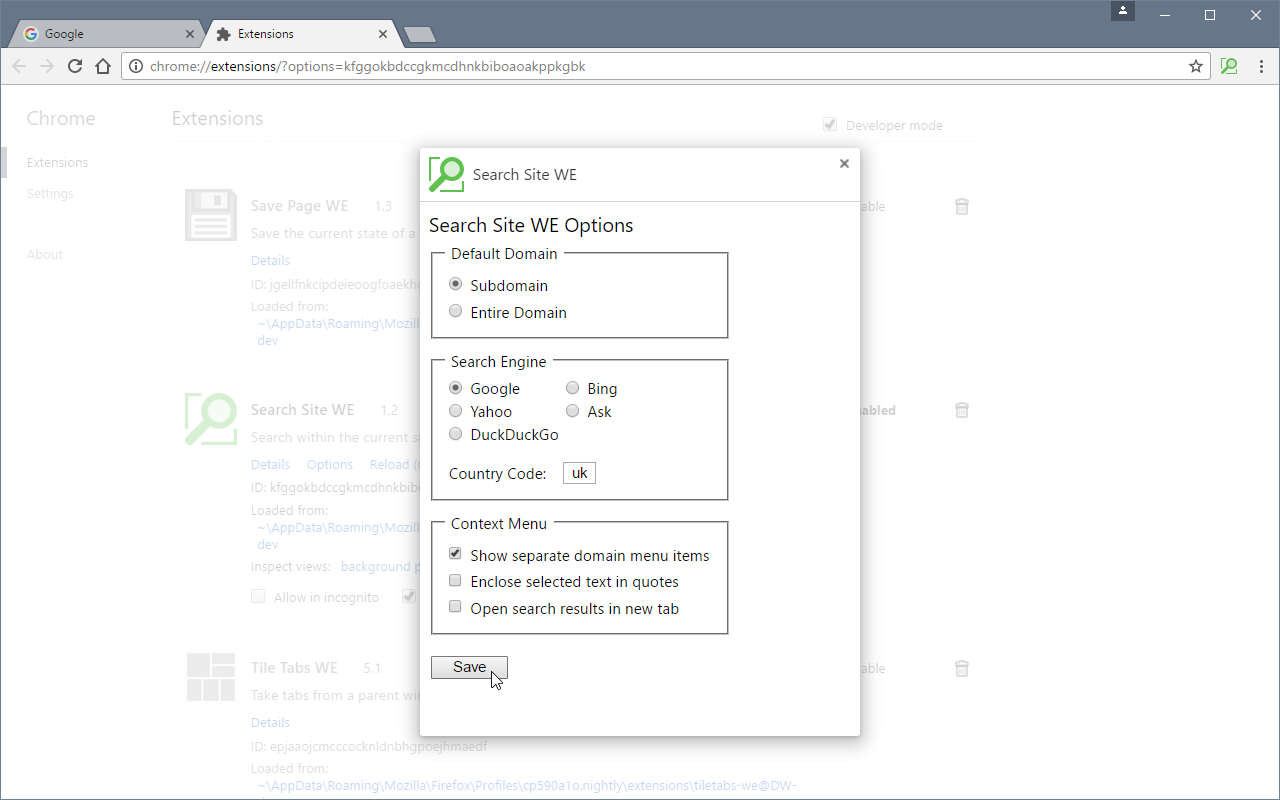
Task: Close the Google tab
Action: pos(190,34)
